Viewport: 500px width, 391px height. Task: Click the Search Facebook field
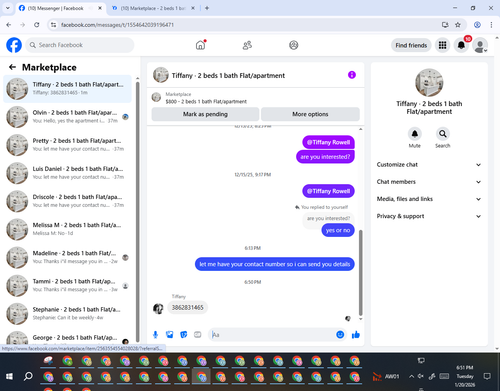[80, 45]
